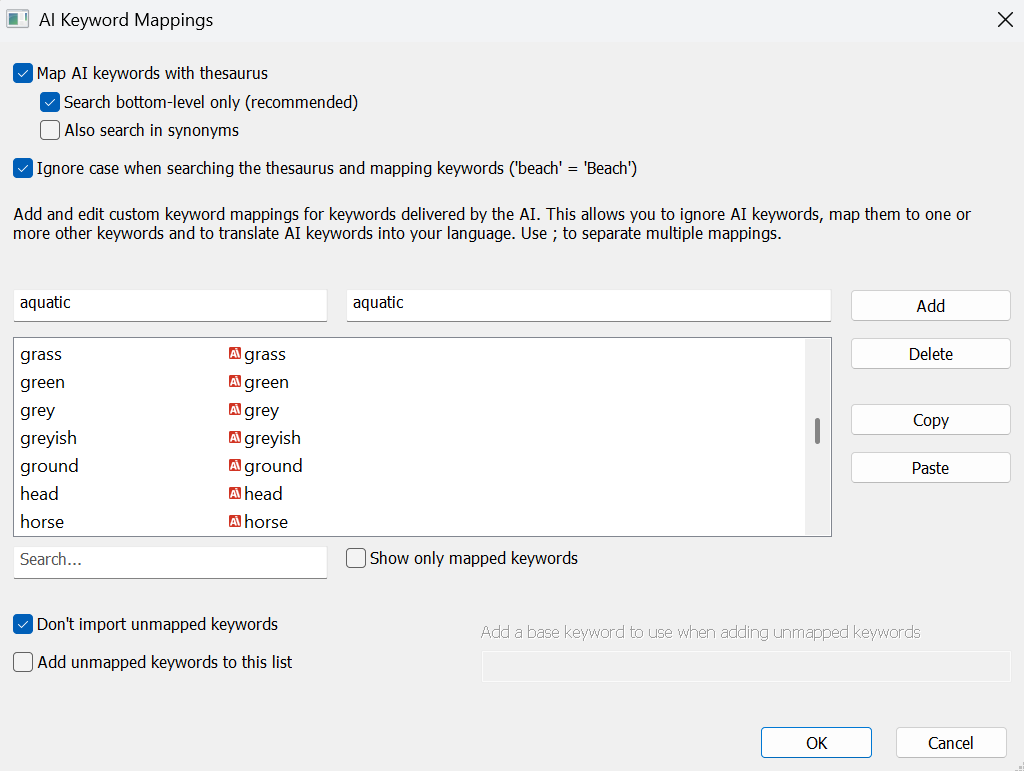Screen dimensions: 1024x771
Task: Uncheck Don't import unmapped keywords
Action: [23, 624]
